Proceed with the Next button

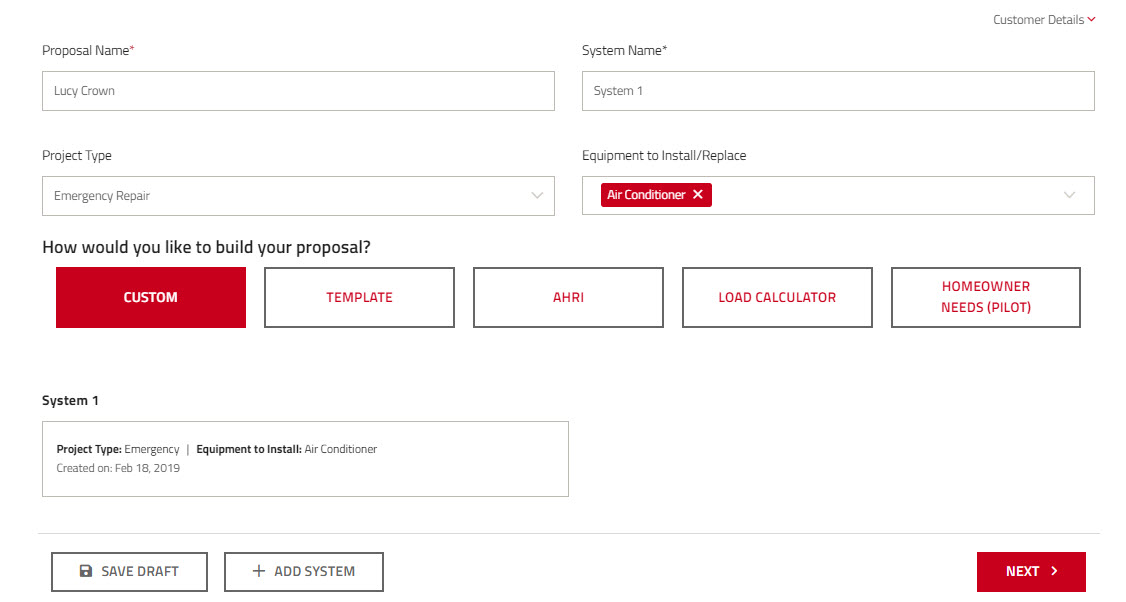click(1030, 571)
